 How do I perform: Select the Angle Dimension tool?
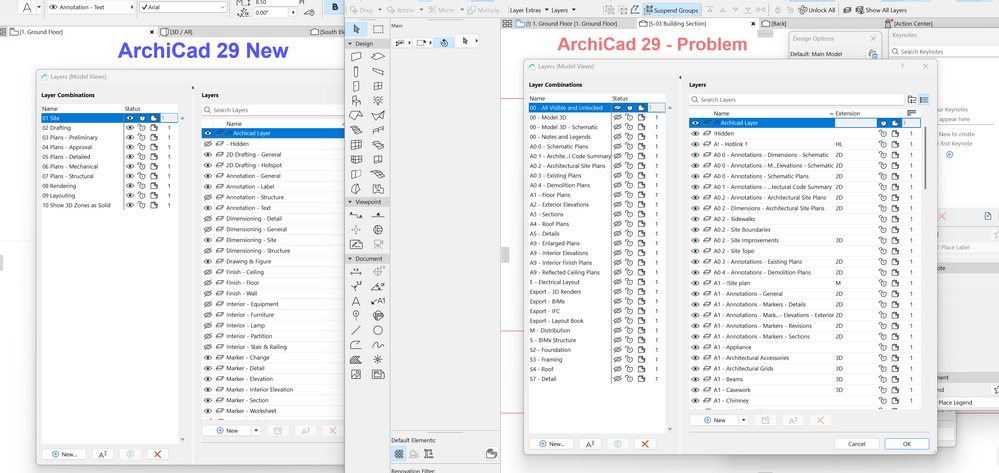[378, 287]
